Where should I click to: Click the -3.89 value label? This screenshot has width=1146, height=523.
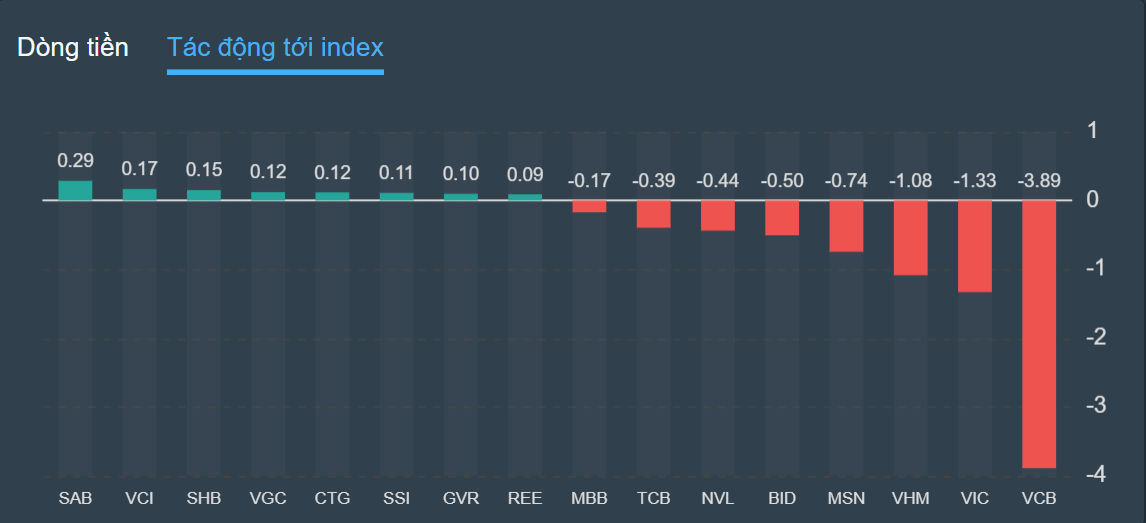click(1039, 181)
